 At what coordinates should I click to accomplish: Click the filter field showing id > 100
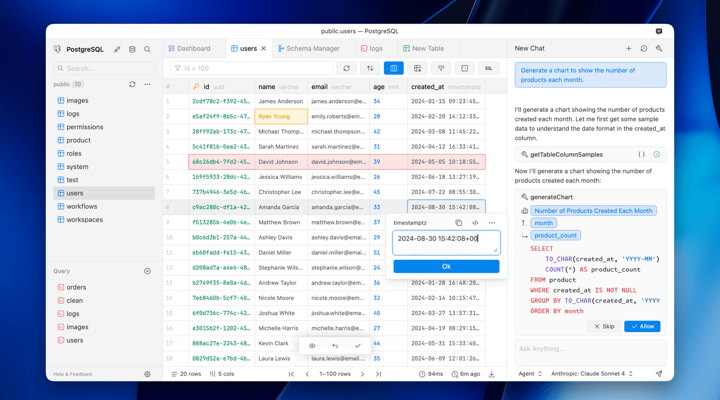[x=251, y=68]
